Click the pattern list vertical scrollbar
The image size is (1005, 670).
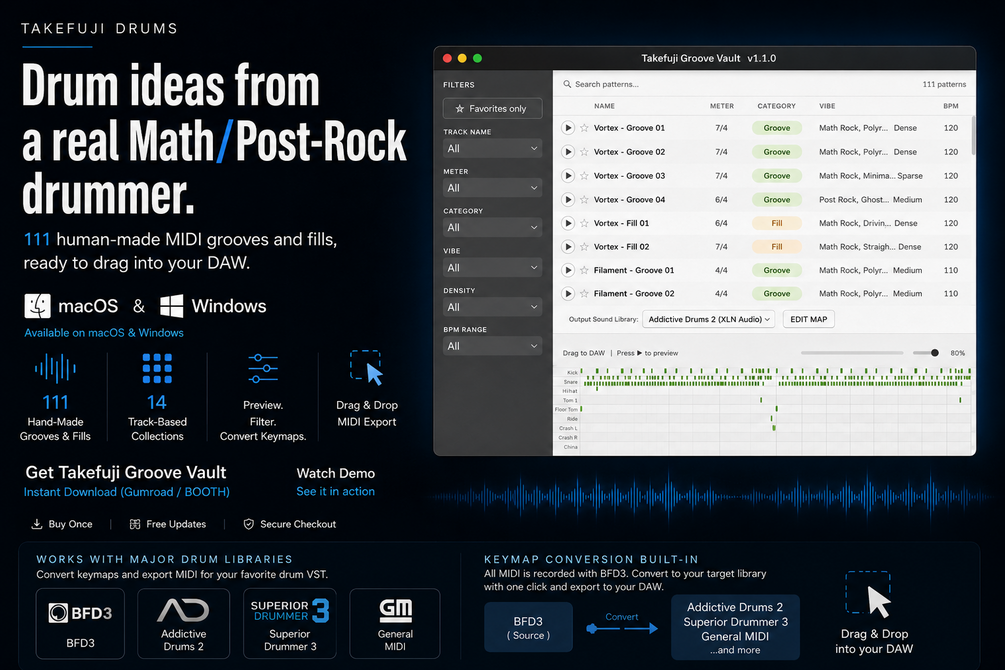point(973,135)
